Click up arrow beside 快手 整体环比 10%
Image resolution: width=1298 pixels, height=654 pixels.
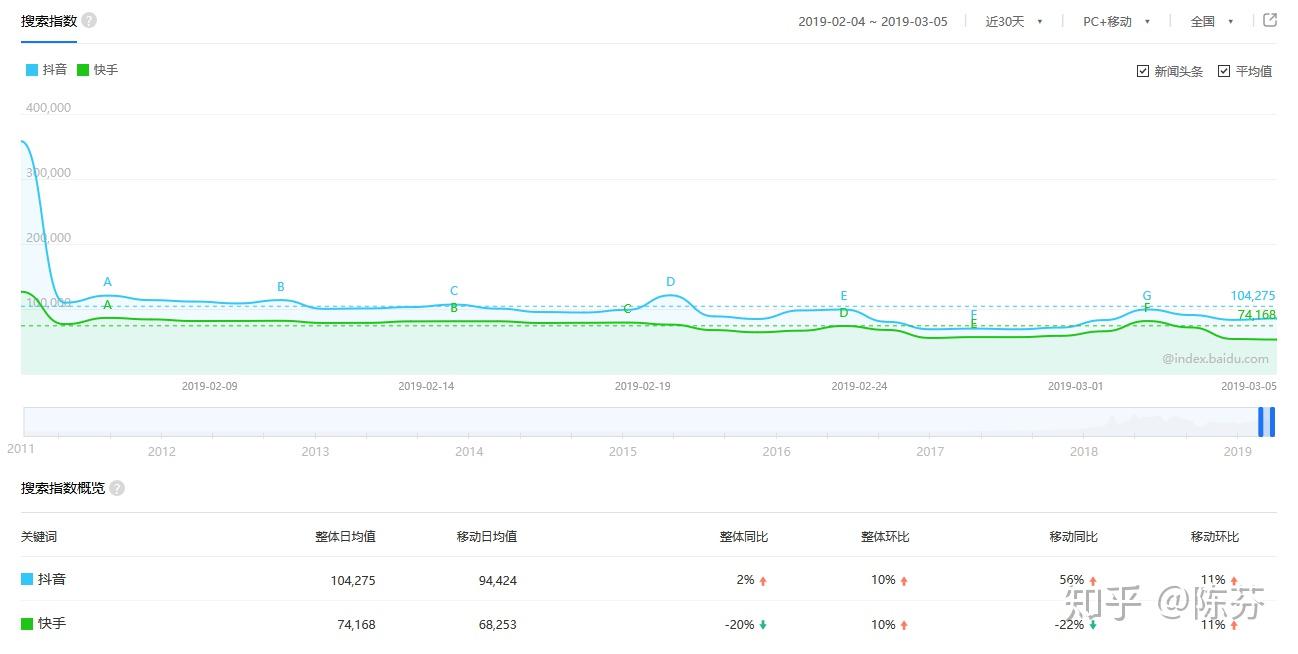[x=904, y=625]
